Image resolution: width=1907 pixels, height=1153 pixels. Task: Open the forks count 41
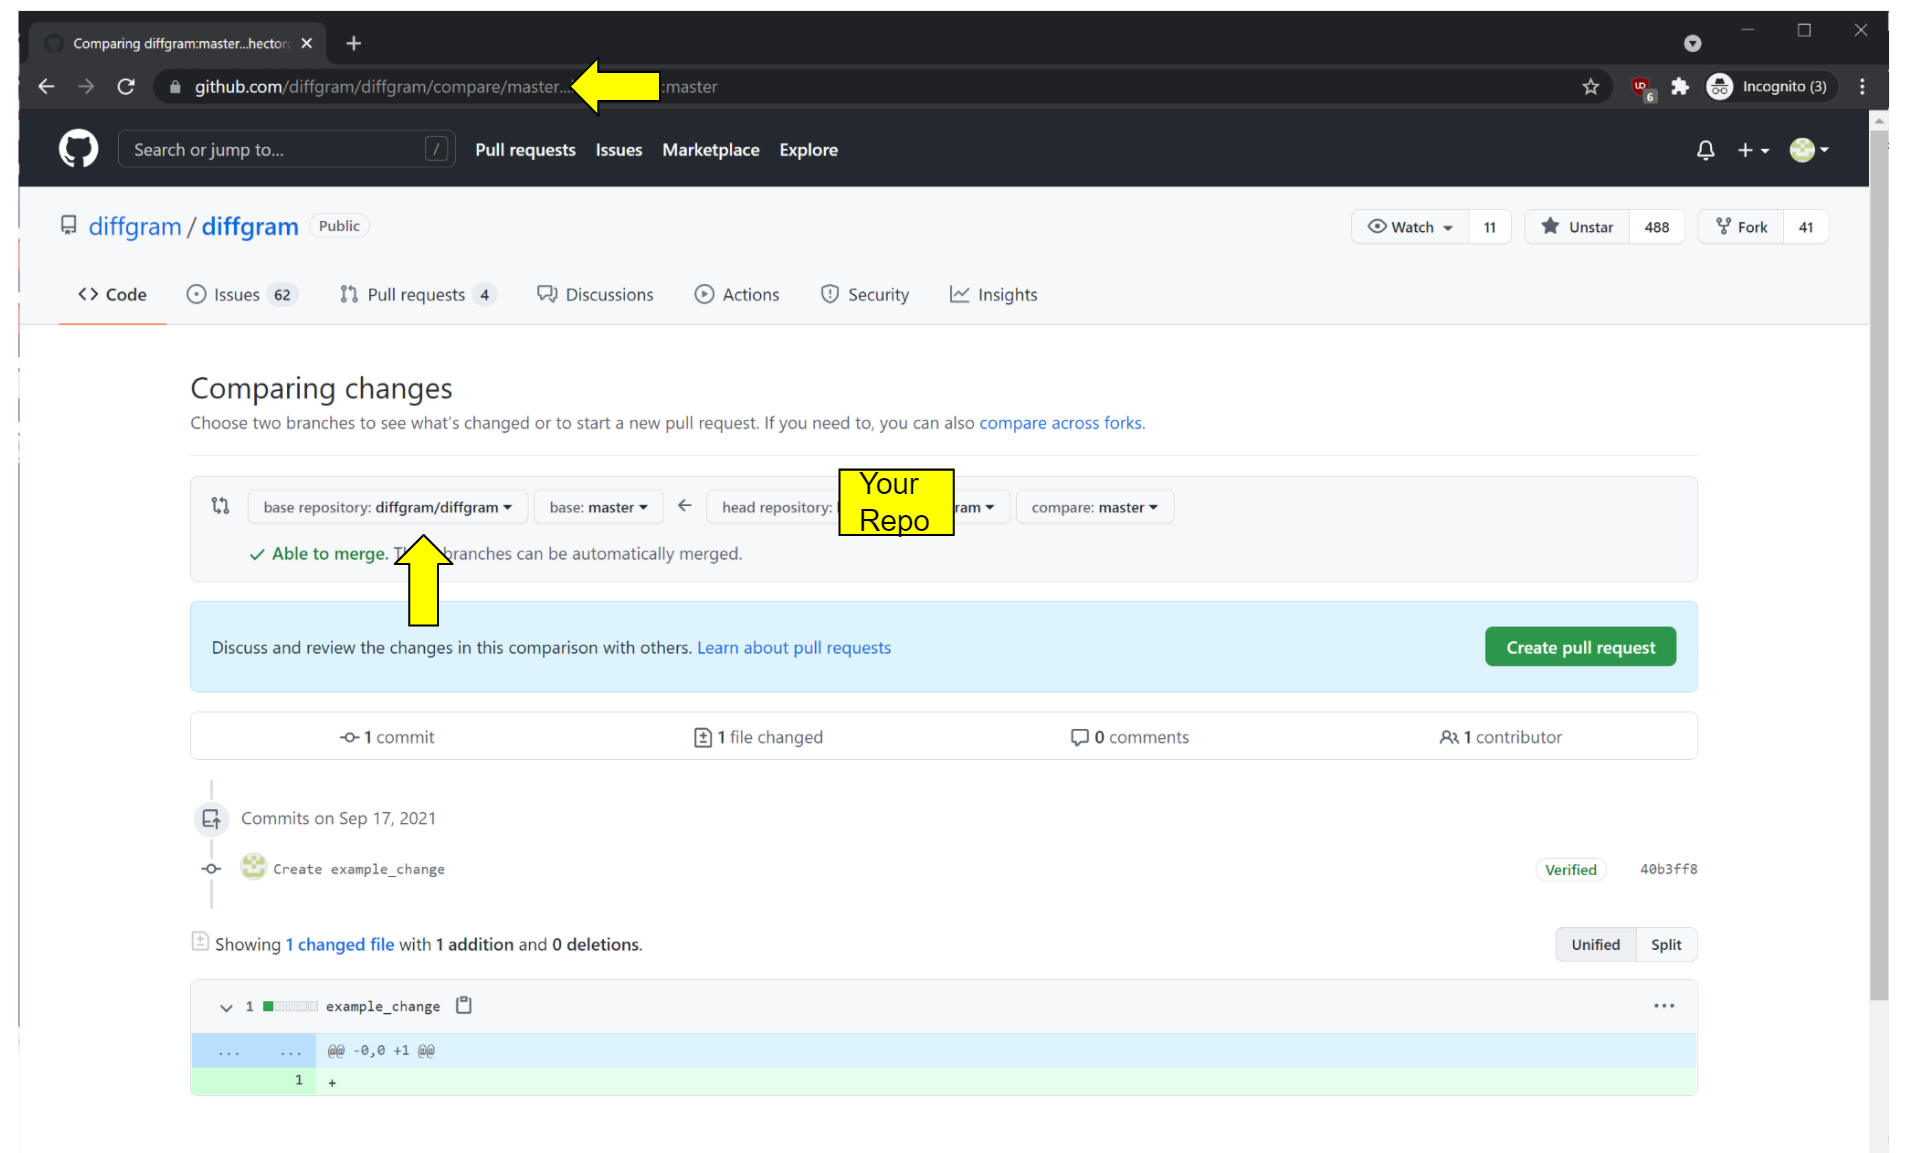[x=1805, y=227]
